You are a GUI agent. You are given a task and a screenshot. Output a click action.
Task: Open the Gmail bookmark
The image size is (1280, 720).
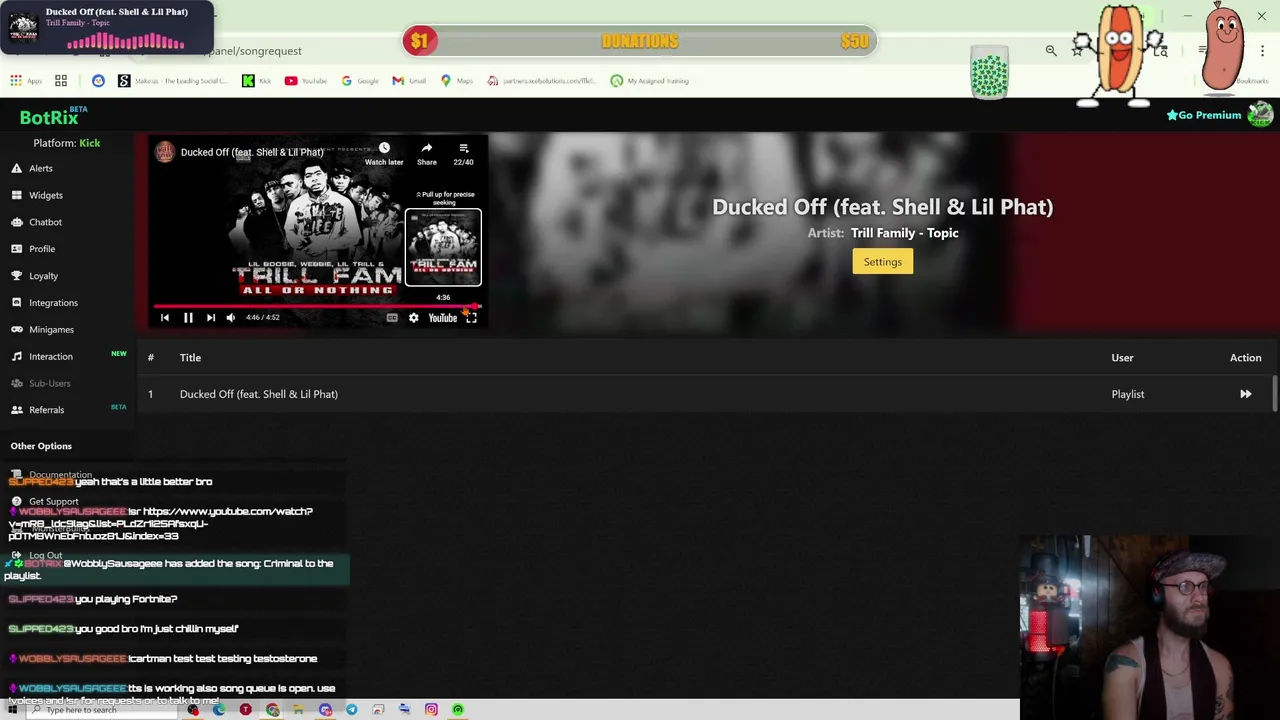click(x=409, y=81)
